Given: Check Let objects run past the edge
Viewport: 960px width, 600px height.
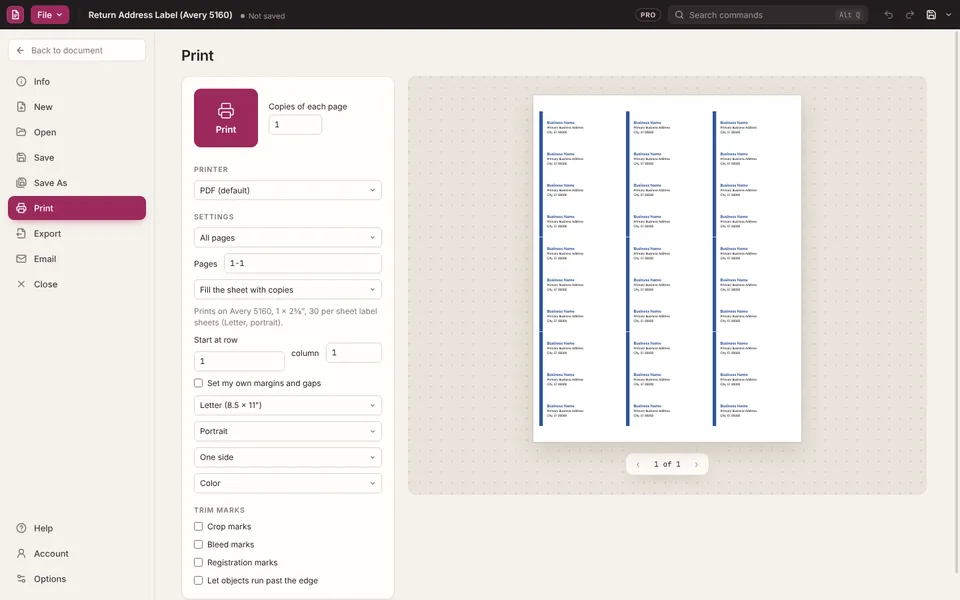Looking at the screenshot, I should (198, 580).
